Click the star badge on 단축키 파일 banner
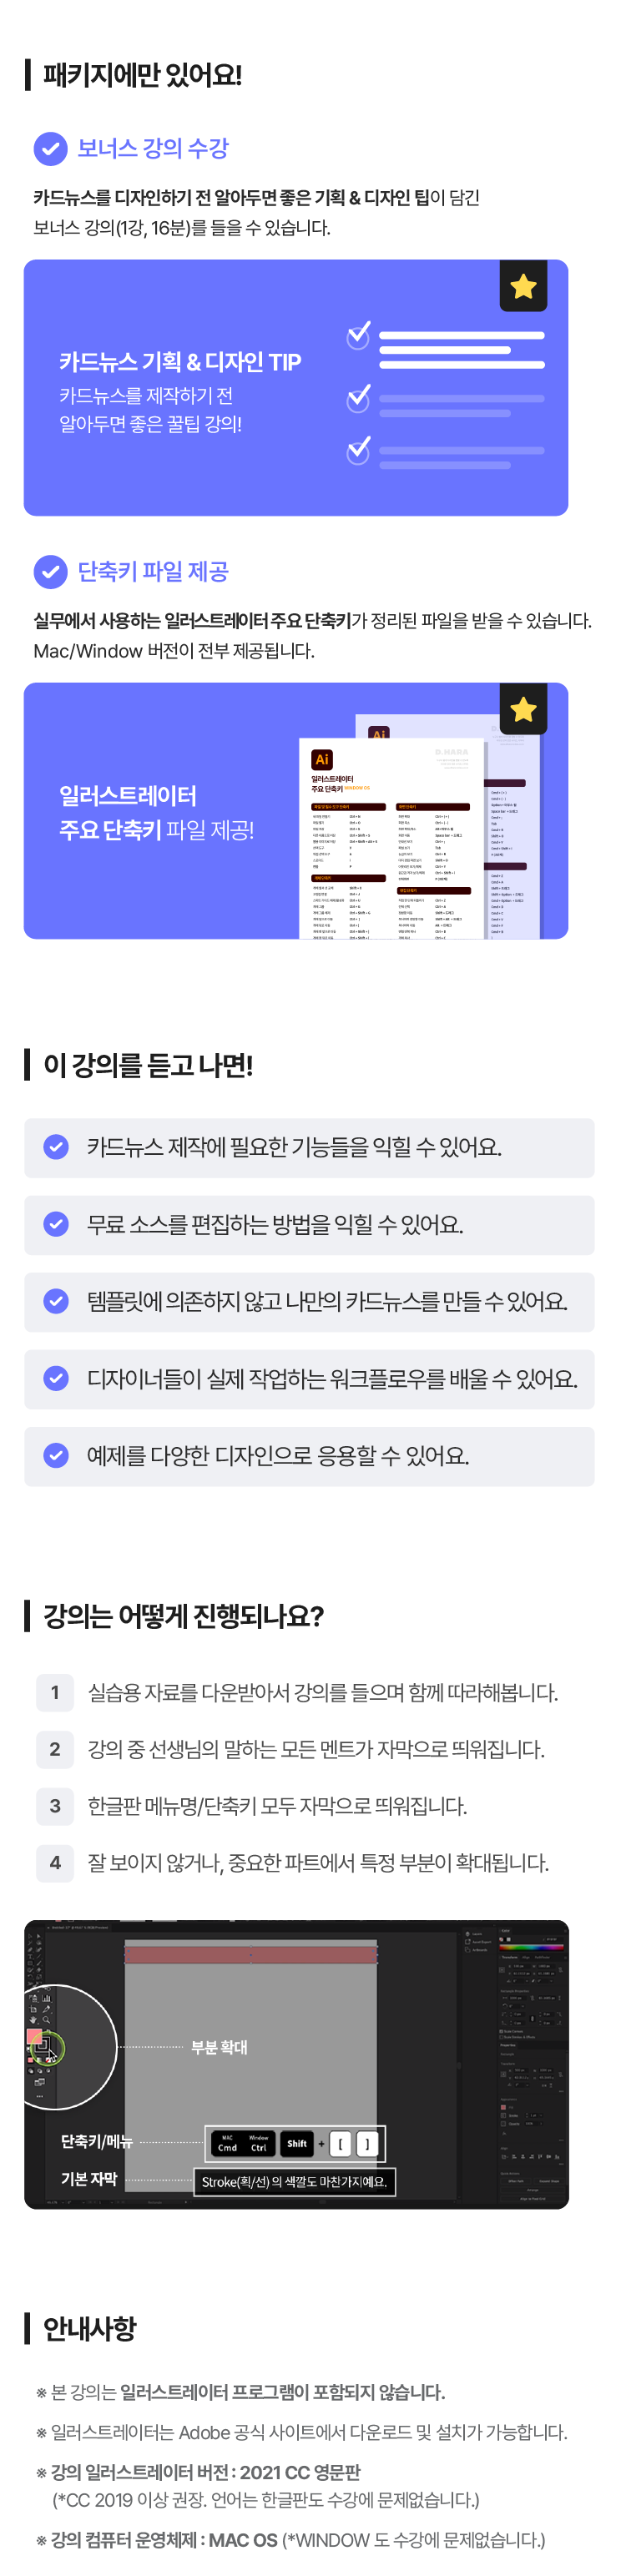 click(x=522, y=710)
